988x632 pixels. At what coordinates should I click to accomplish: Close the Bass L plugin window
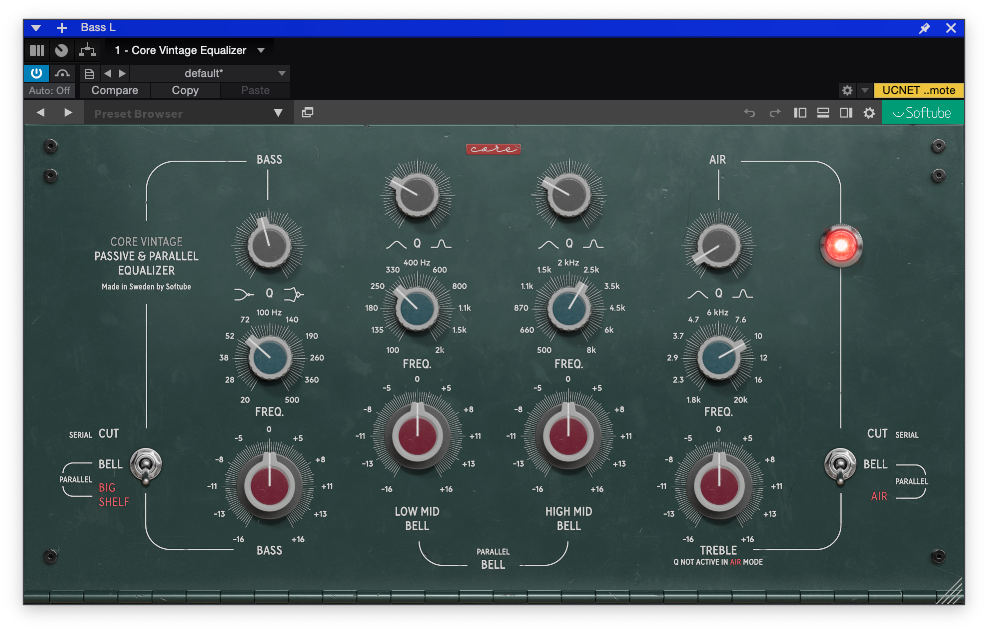pos(951,28)
